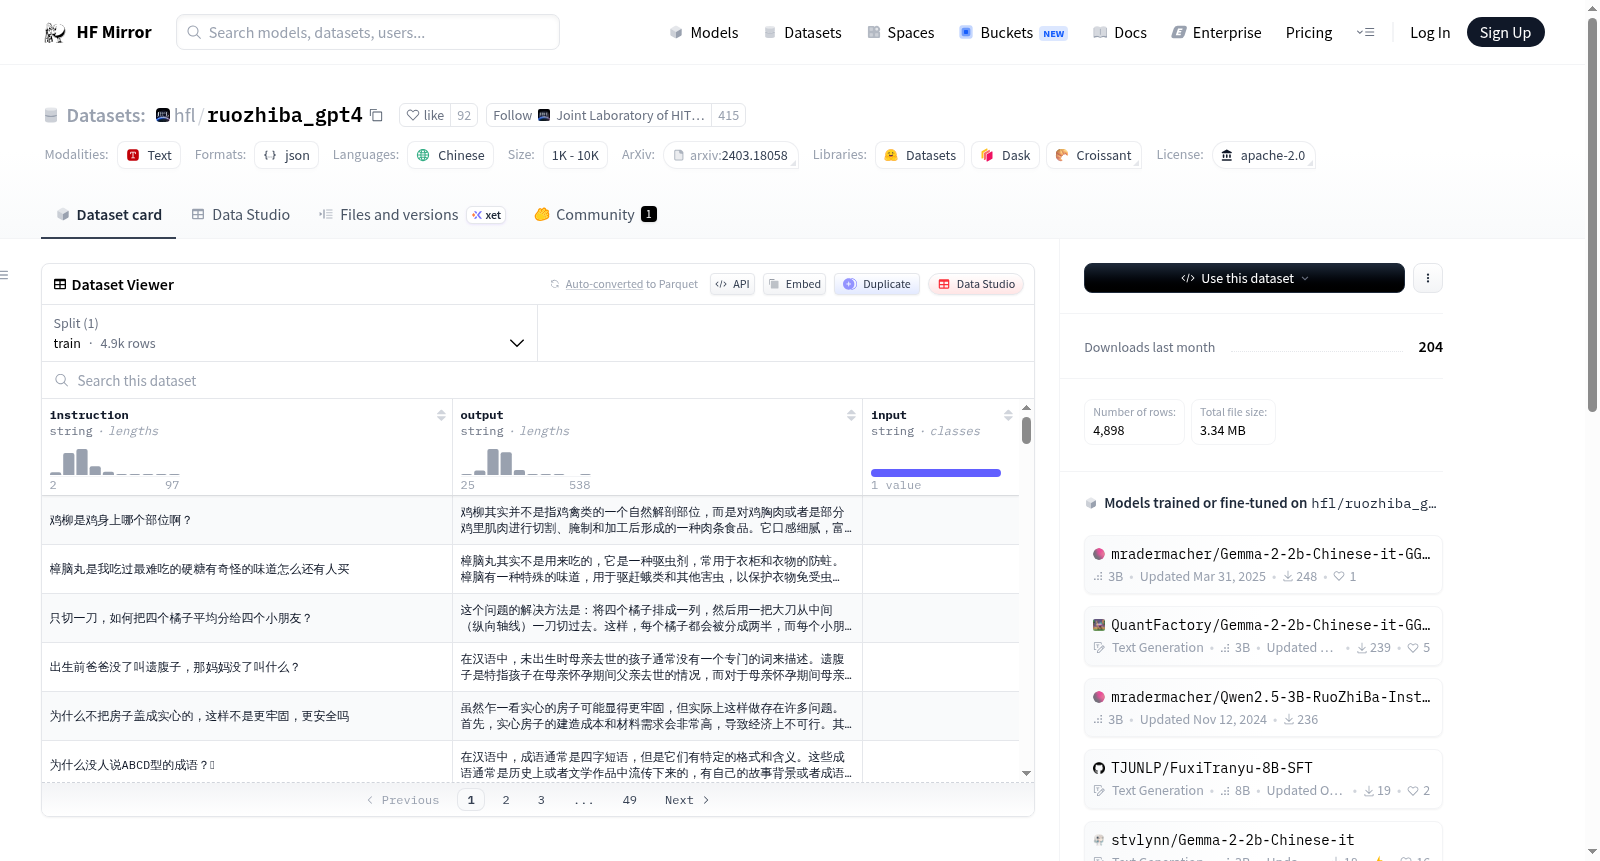Click the Duplicate button
The image size is (1600, 861).
click(877, 284)
